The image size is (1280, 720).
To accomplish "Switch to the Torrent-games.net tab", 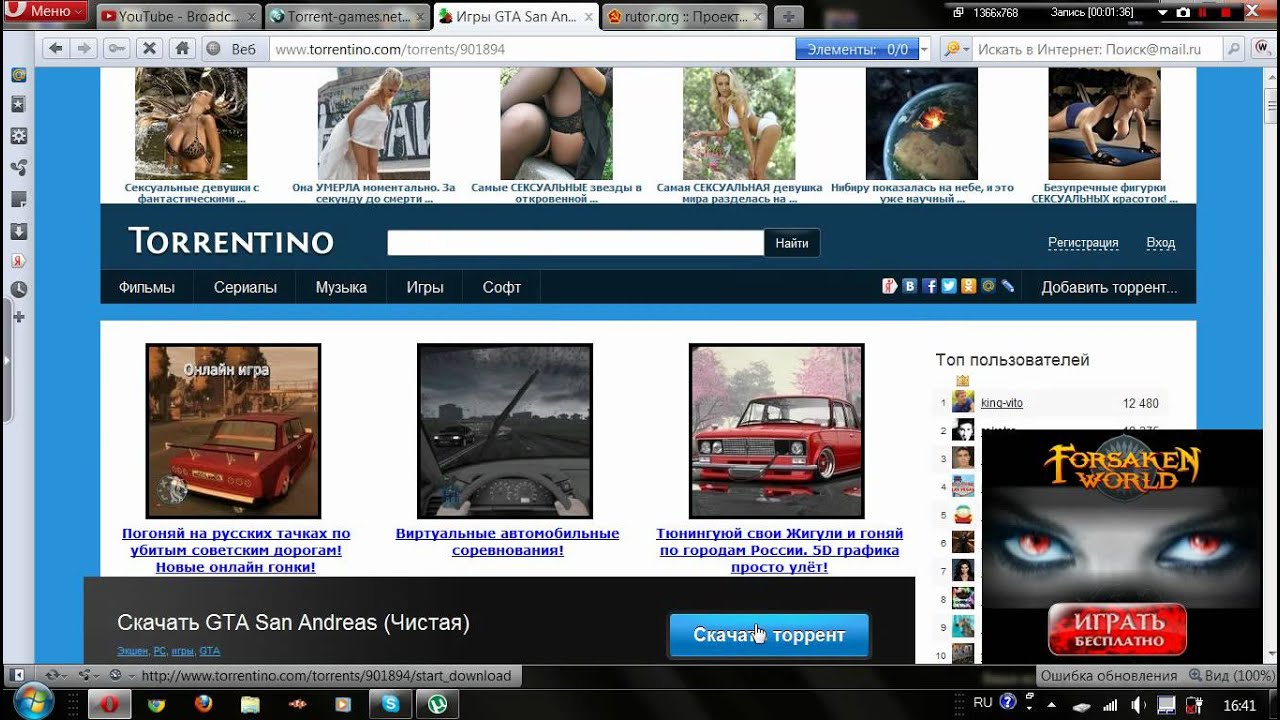I will coord(349,16).
